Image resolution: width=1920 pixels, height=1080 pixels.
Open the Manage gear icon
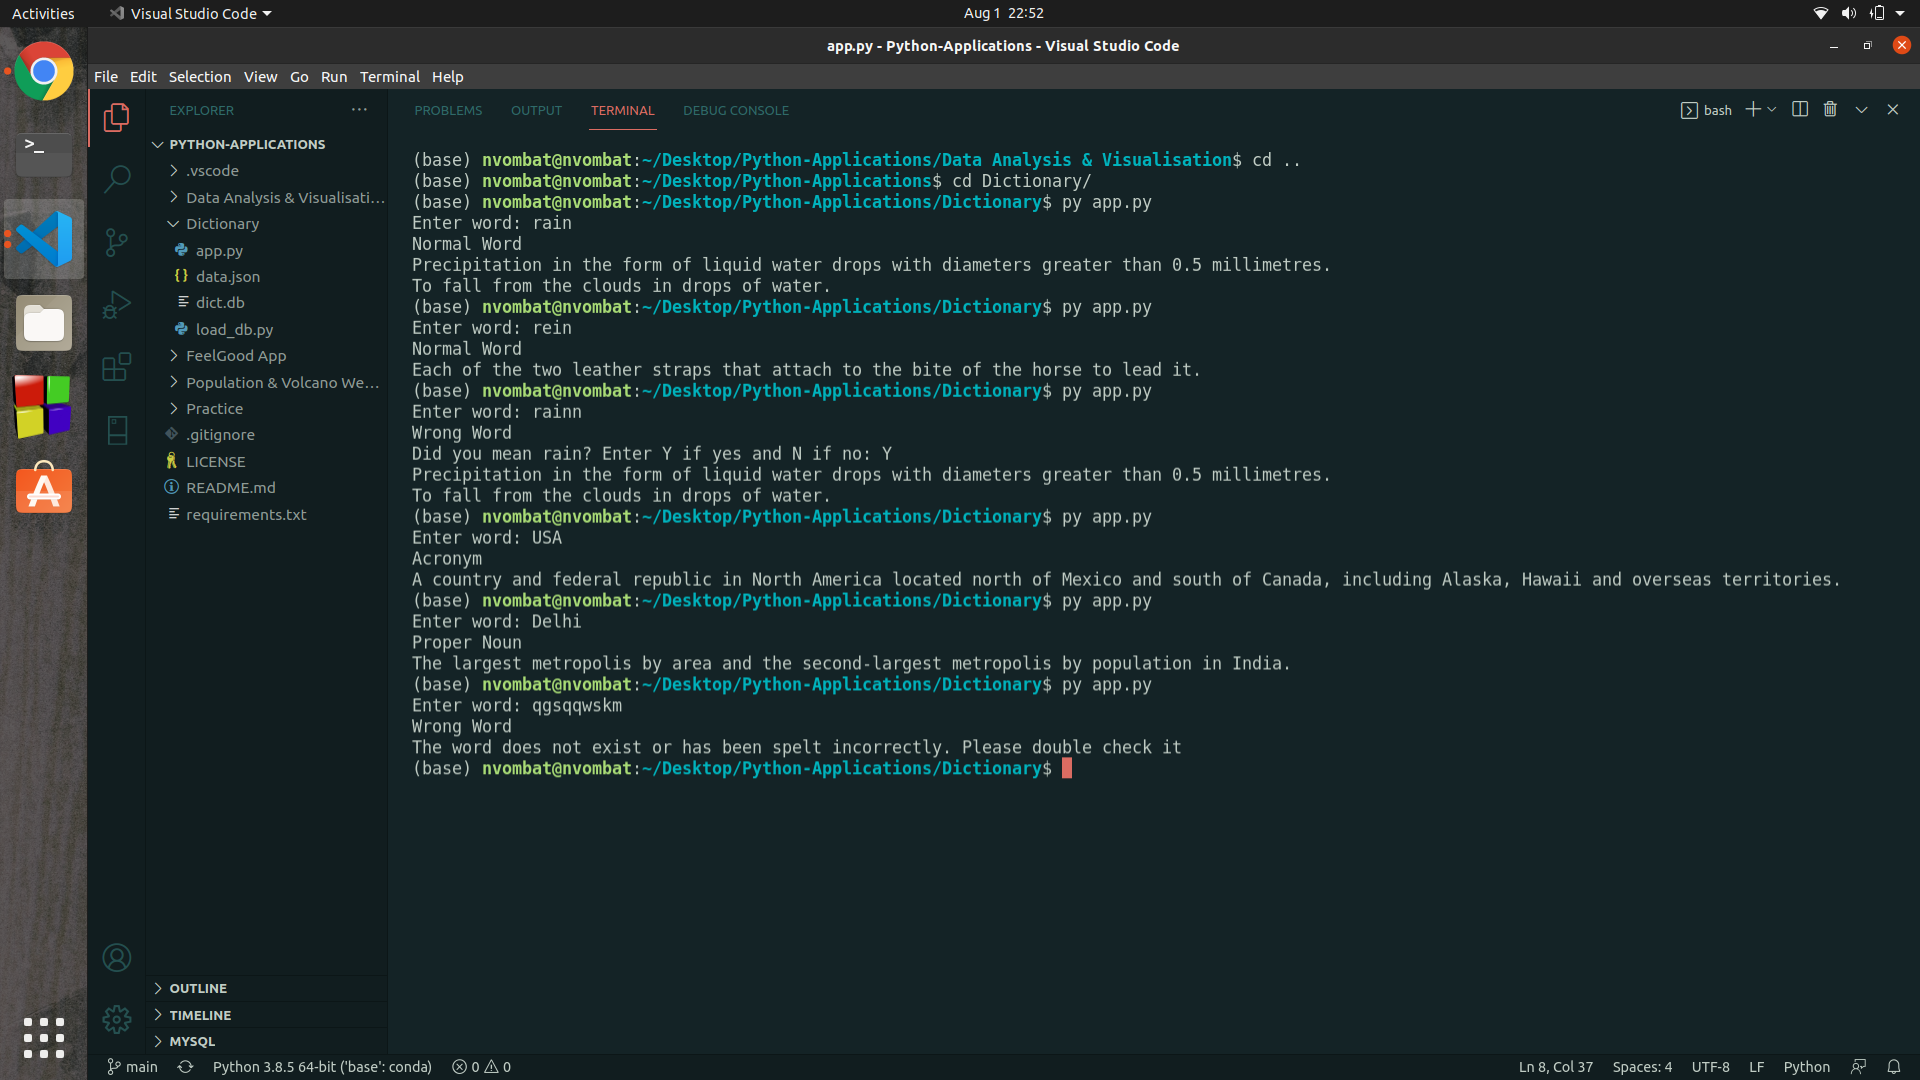(x=117, y=1019)
